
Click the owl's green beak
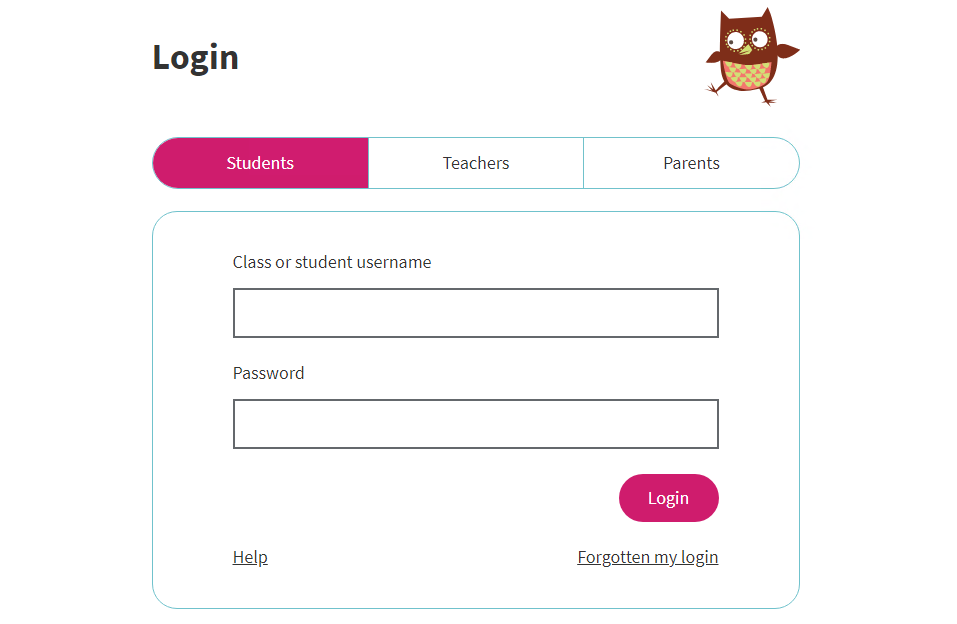click(x=745, y=50)
